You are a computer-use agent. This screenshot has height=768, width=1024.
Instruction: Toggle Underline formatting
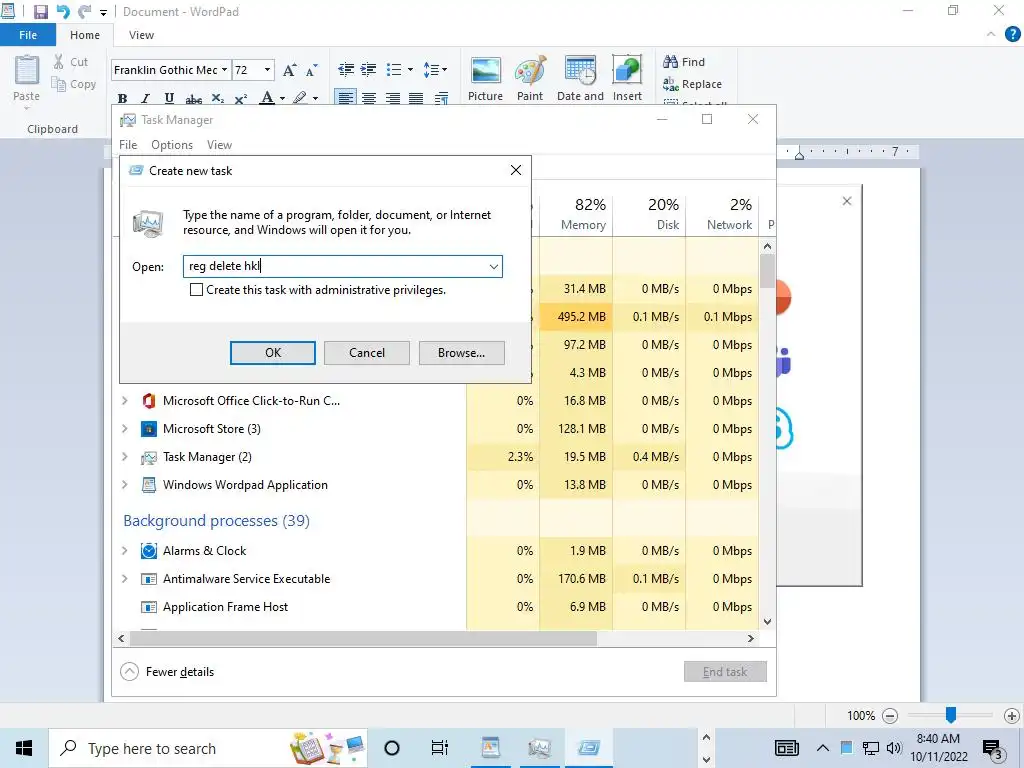pos(169,99)
